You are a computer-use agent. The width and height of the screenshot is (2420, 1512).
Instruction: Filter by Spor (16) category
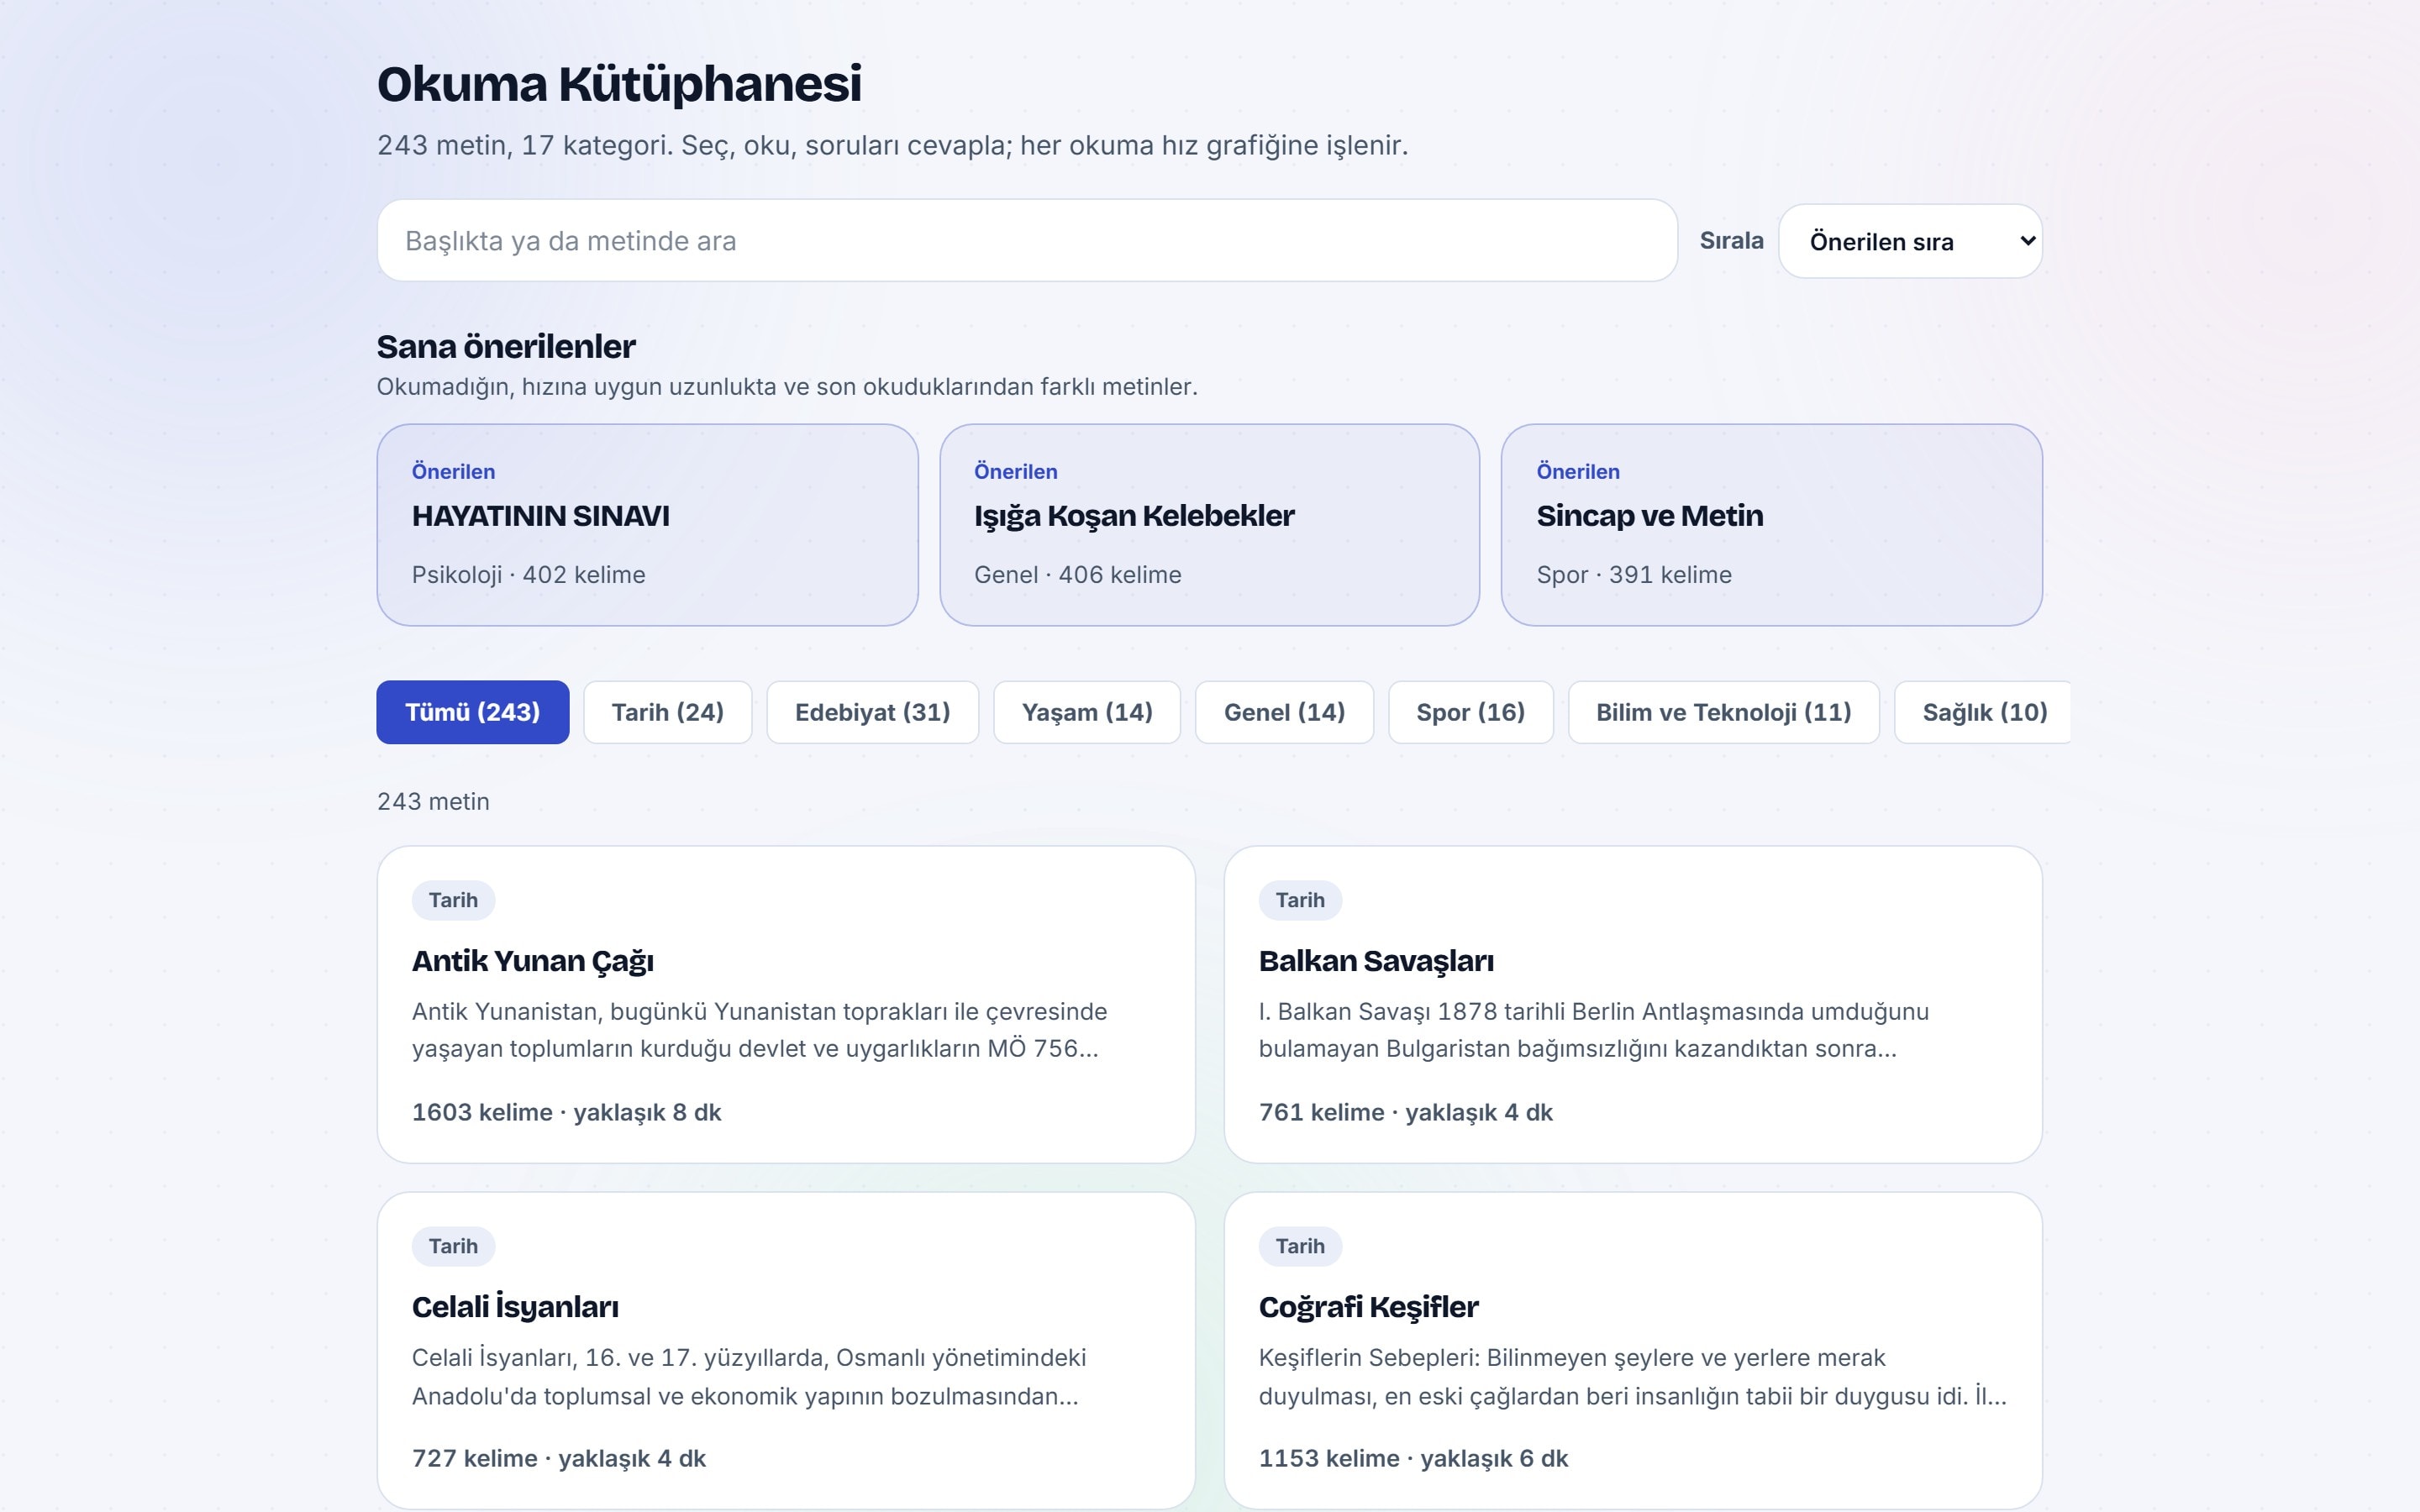[1470, 712]
